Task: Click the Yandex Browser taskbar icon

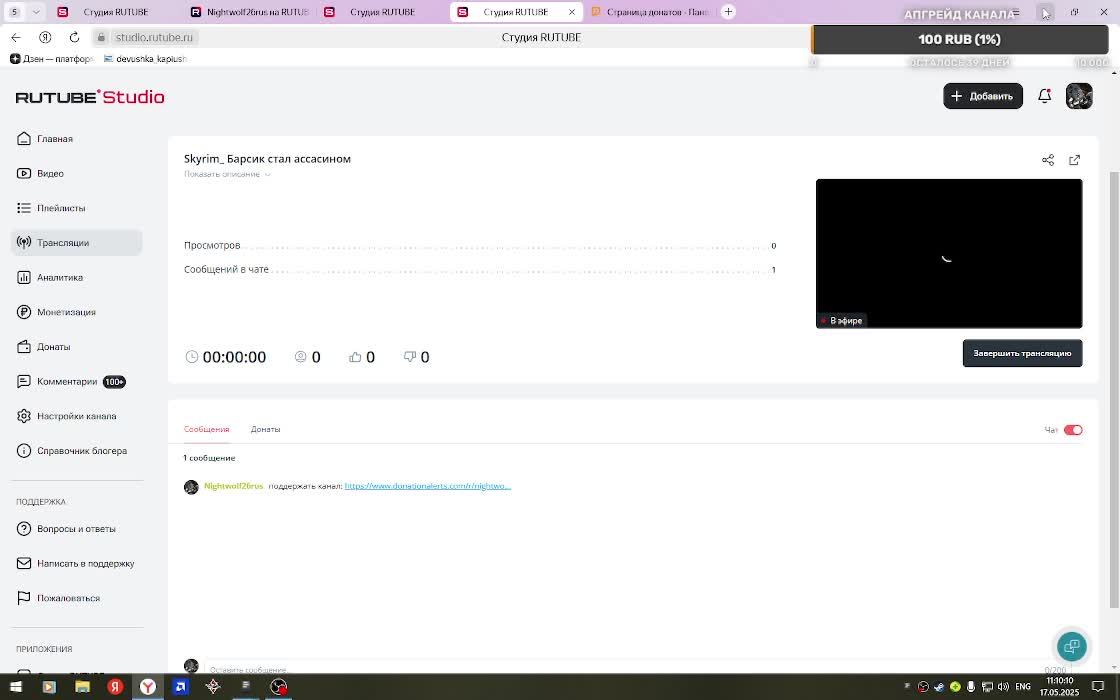Action: click(x=147, y=687)
